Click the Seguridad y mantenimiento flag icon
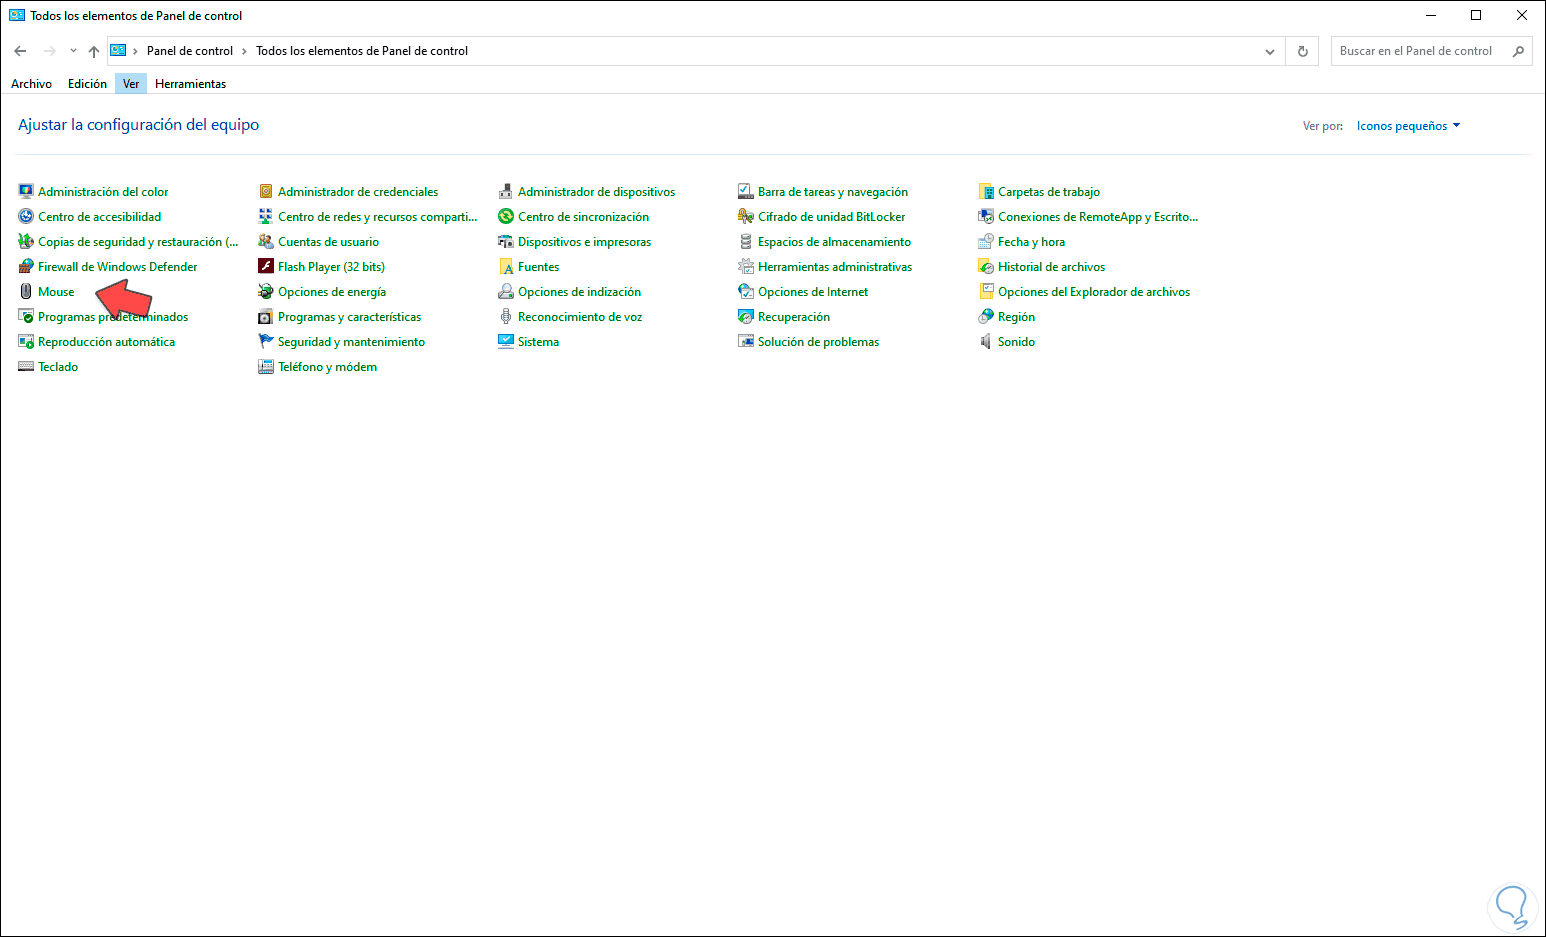The height and width of the screenshot is (937, 1546). coord(266,341)
